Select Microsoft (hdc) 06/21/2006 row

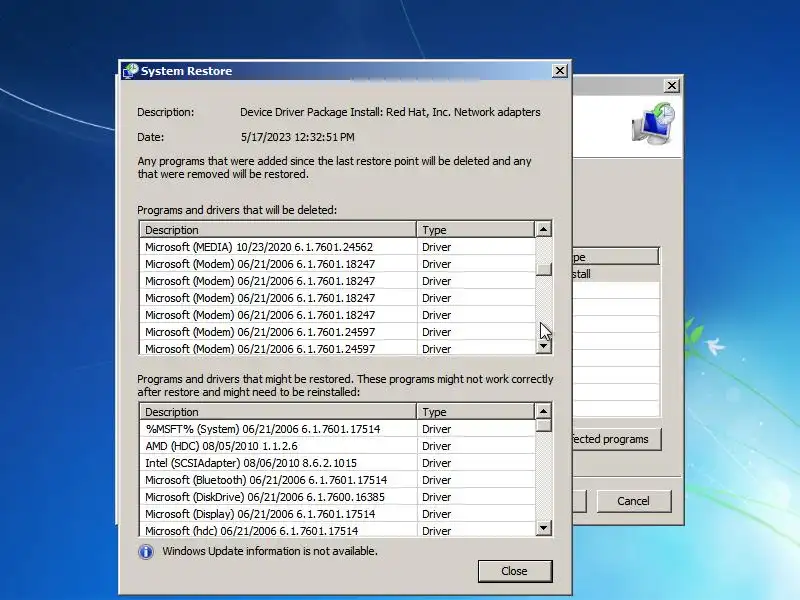click(337, 530)
